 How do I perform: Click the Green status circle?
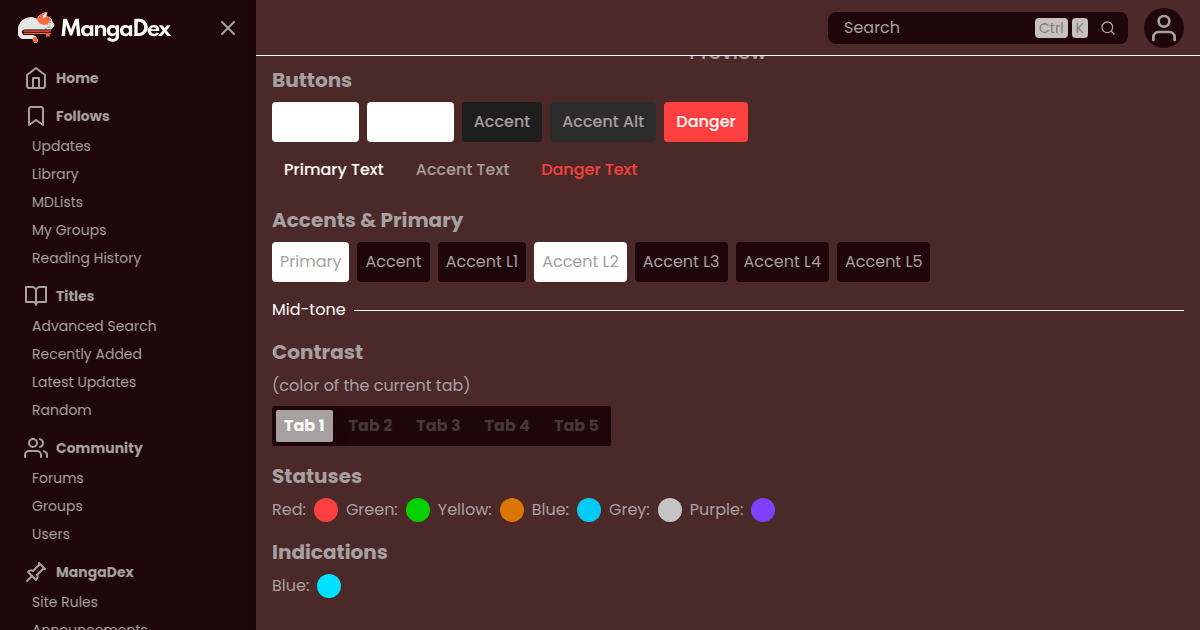[x=418, y=510]
